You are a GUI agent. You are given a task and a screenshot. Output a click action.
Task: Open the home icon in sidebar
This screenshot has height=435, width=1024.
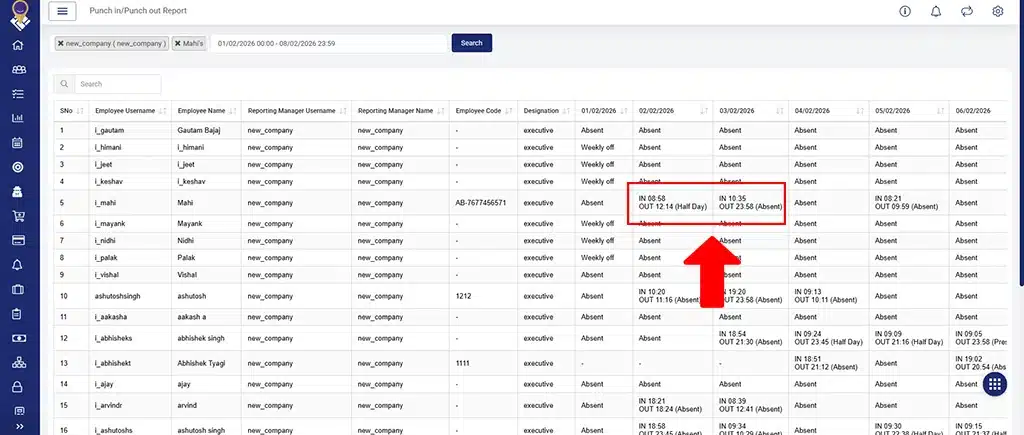[18, 45]
